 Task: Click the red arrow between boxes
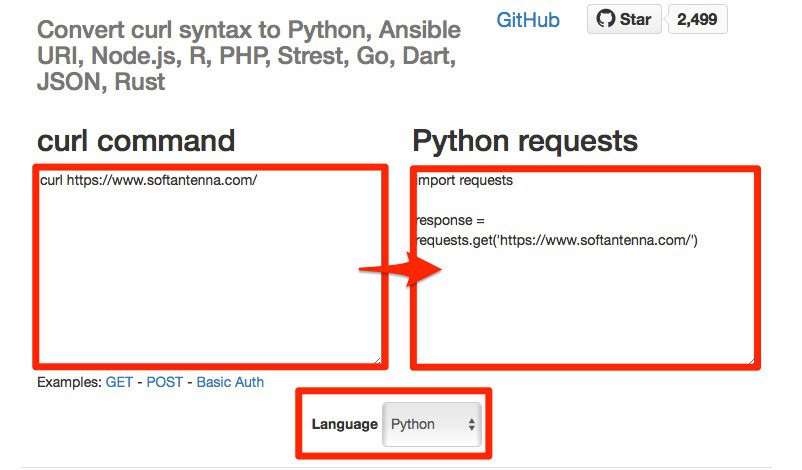pos(398,268)
